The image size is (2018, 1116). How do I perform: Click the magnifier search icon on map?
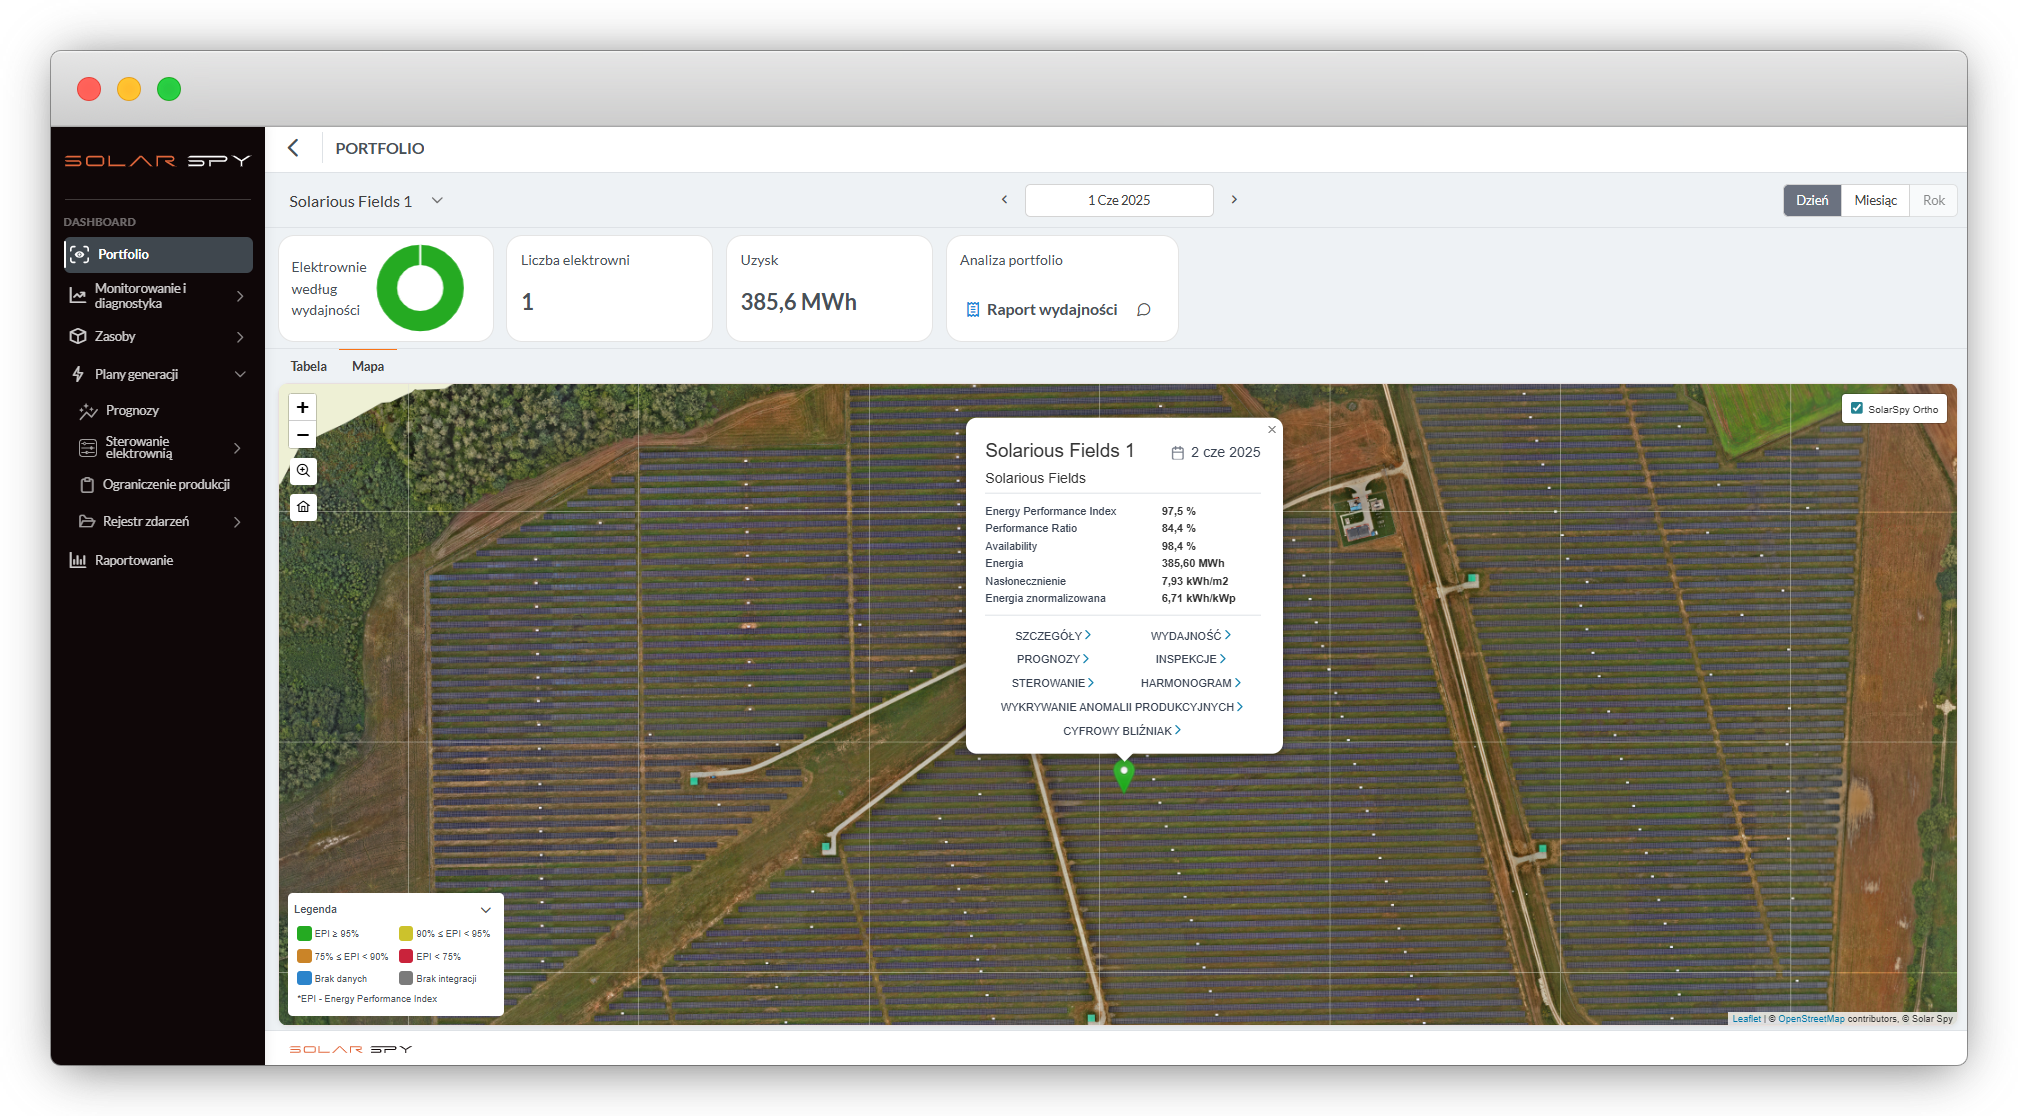303,471
